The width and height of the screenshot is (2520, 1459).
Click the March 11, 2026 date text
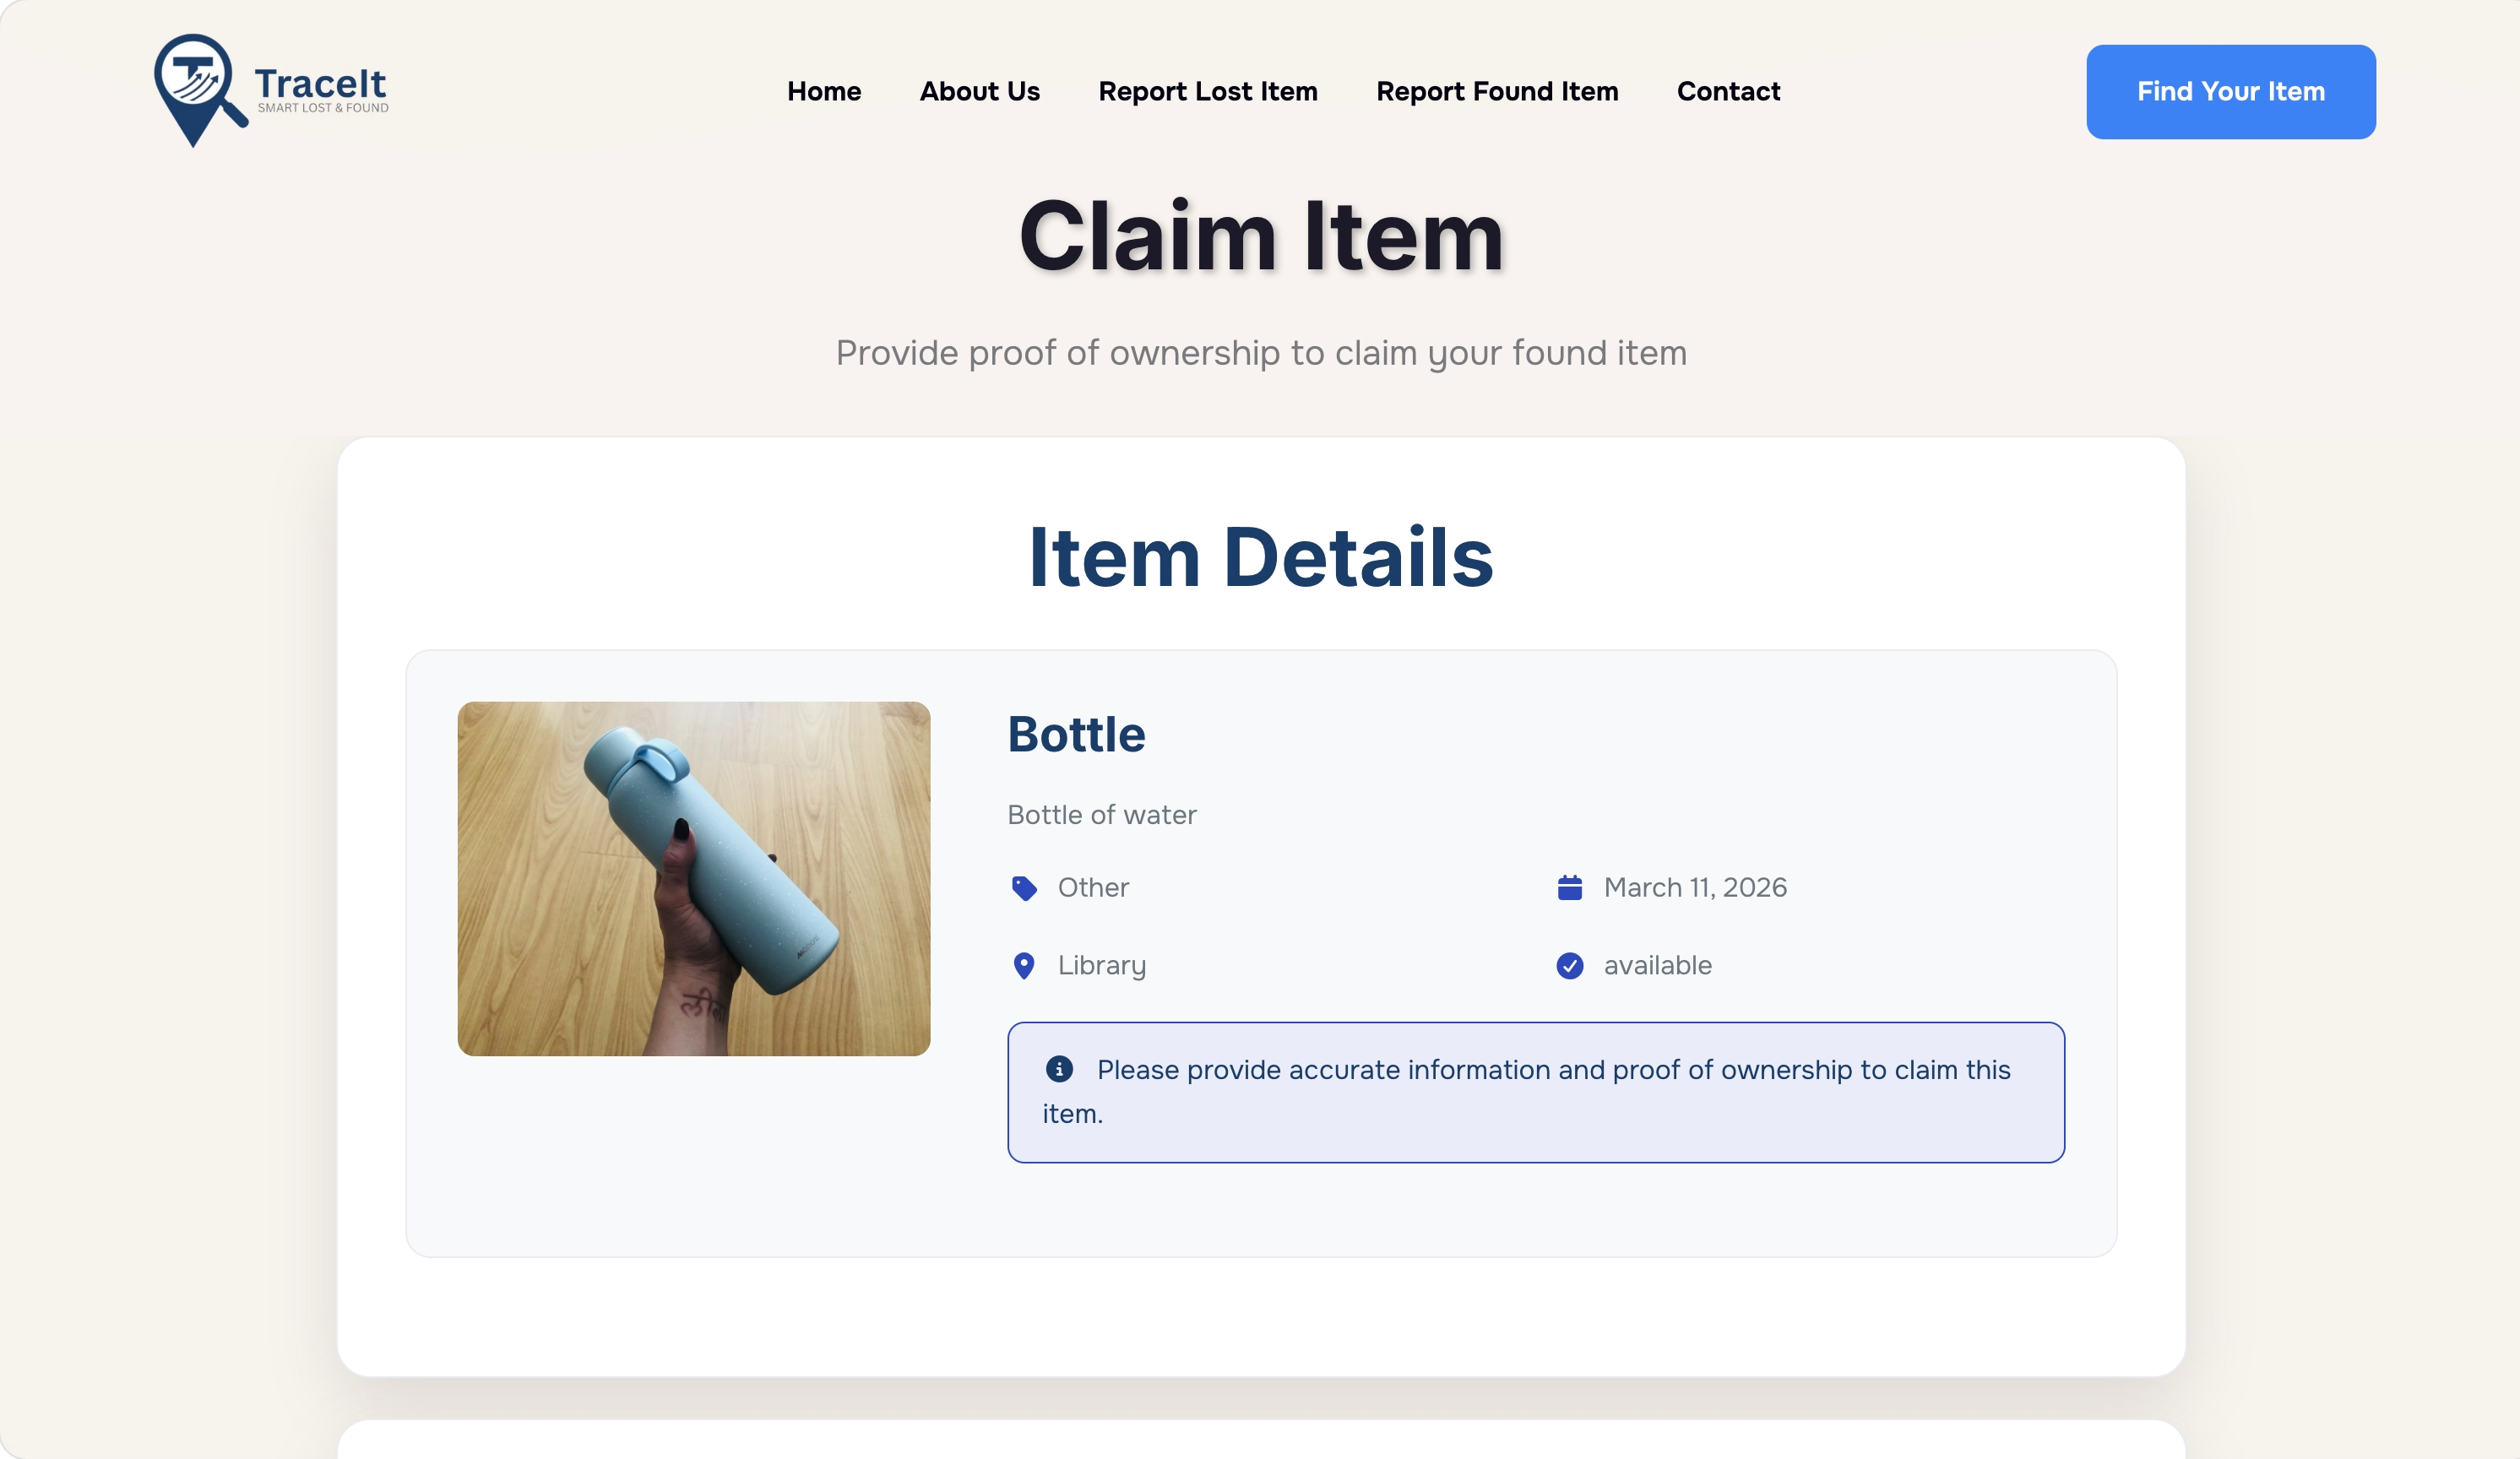coord(1695,888)
